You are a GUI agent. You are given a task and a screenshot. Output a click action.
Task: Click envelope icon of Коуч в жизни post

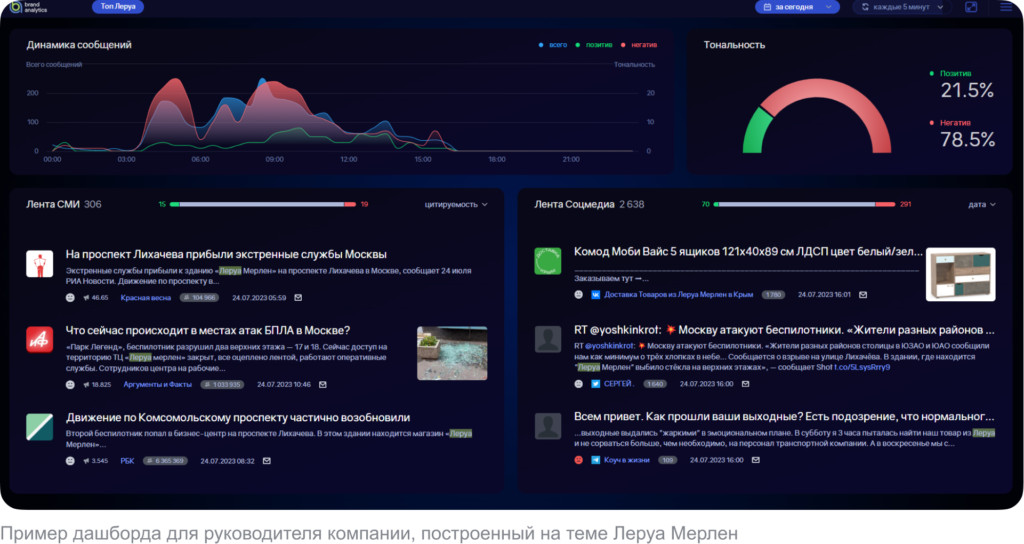pos(756,460)
